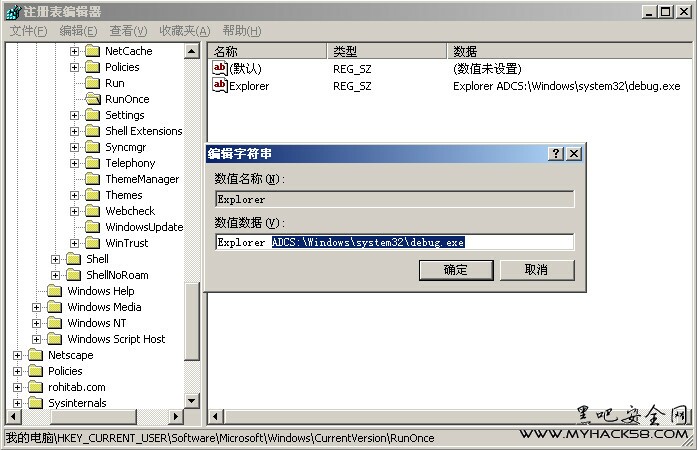Open the 收藏夹(A) menu
Viewport: 697px width, 450px height.
point(185,31)
